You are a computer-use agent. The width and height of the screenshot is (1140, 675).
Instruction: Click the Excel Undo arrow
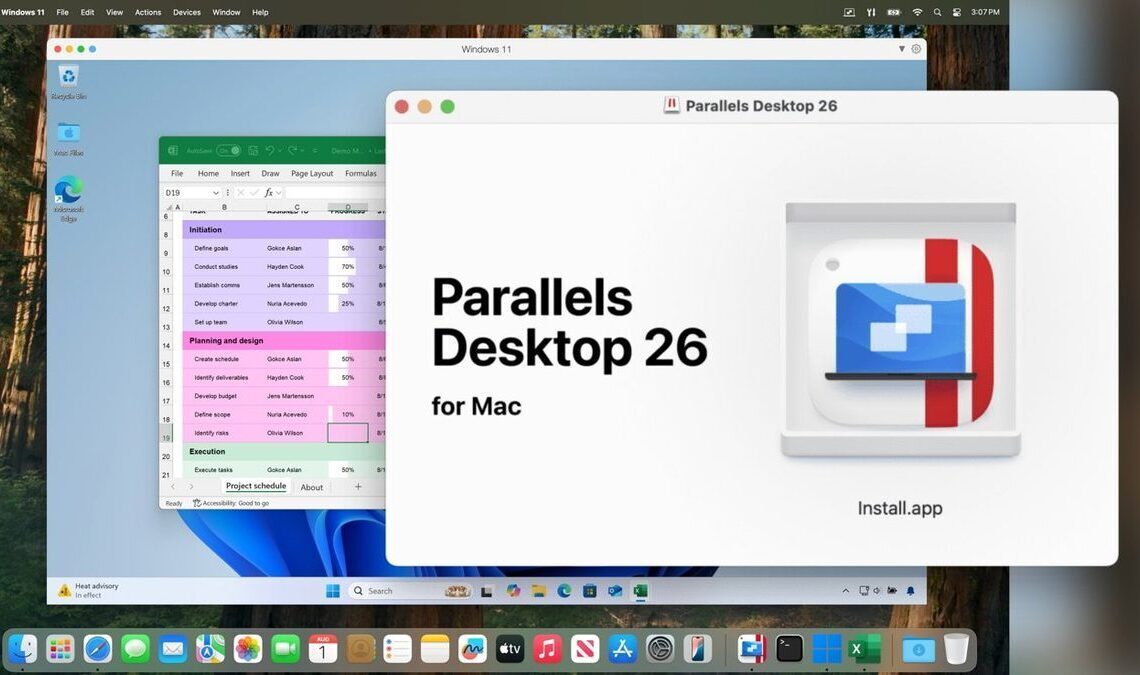270,151
